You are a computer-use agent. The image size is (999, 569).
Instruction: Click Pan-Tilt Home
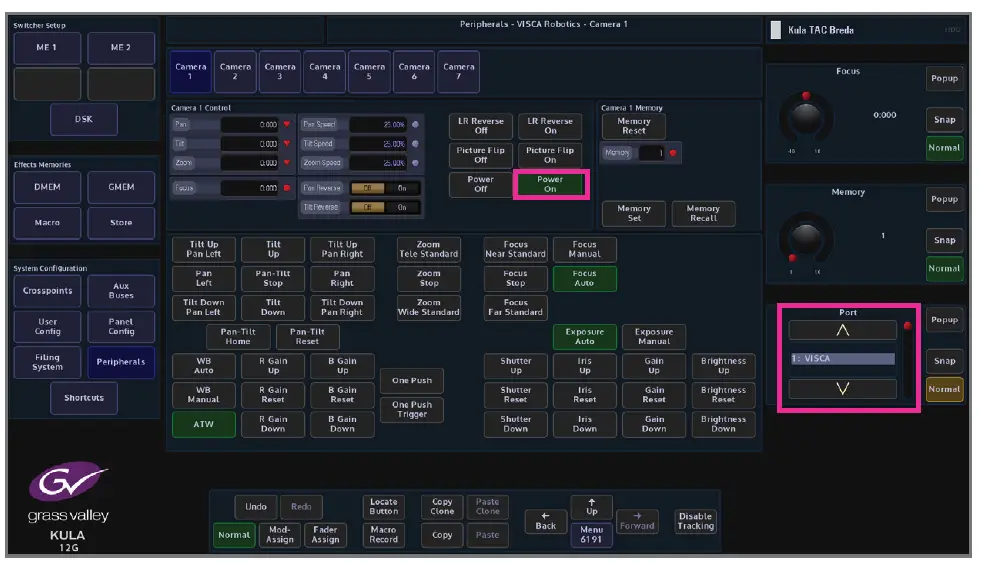[x=238, y=337]
